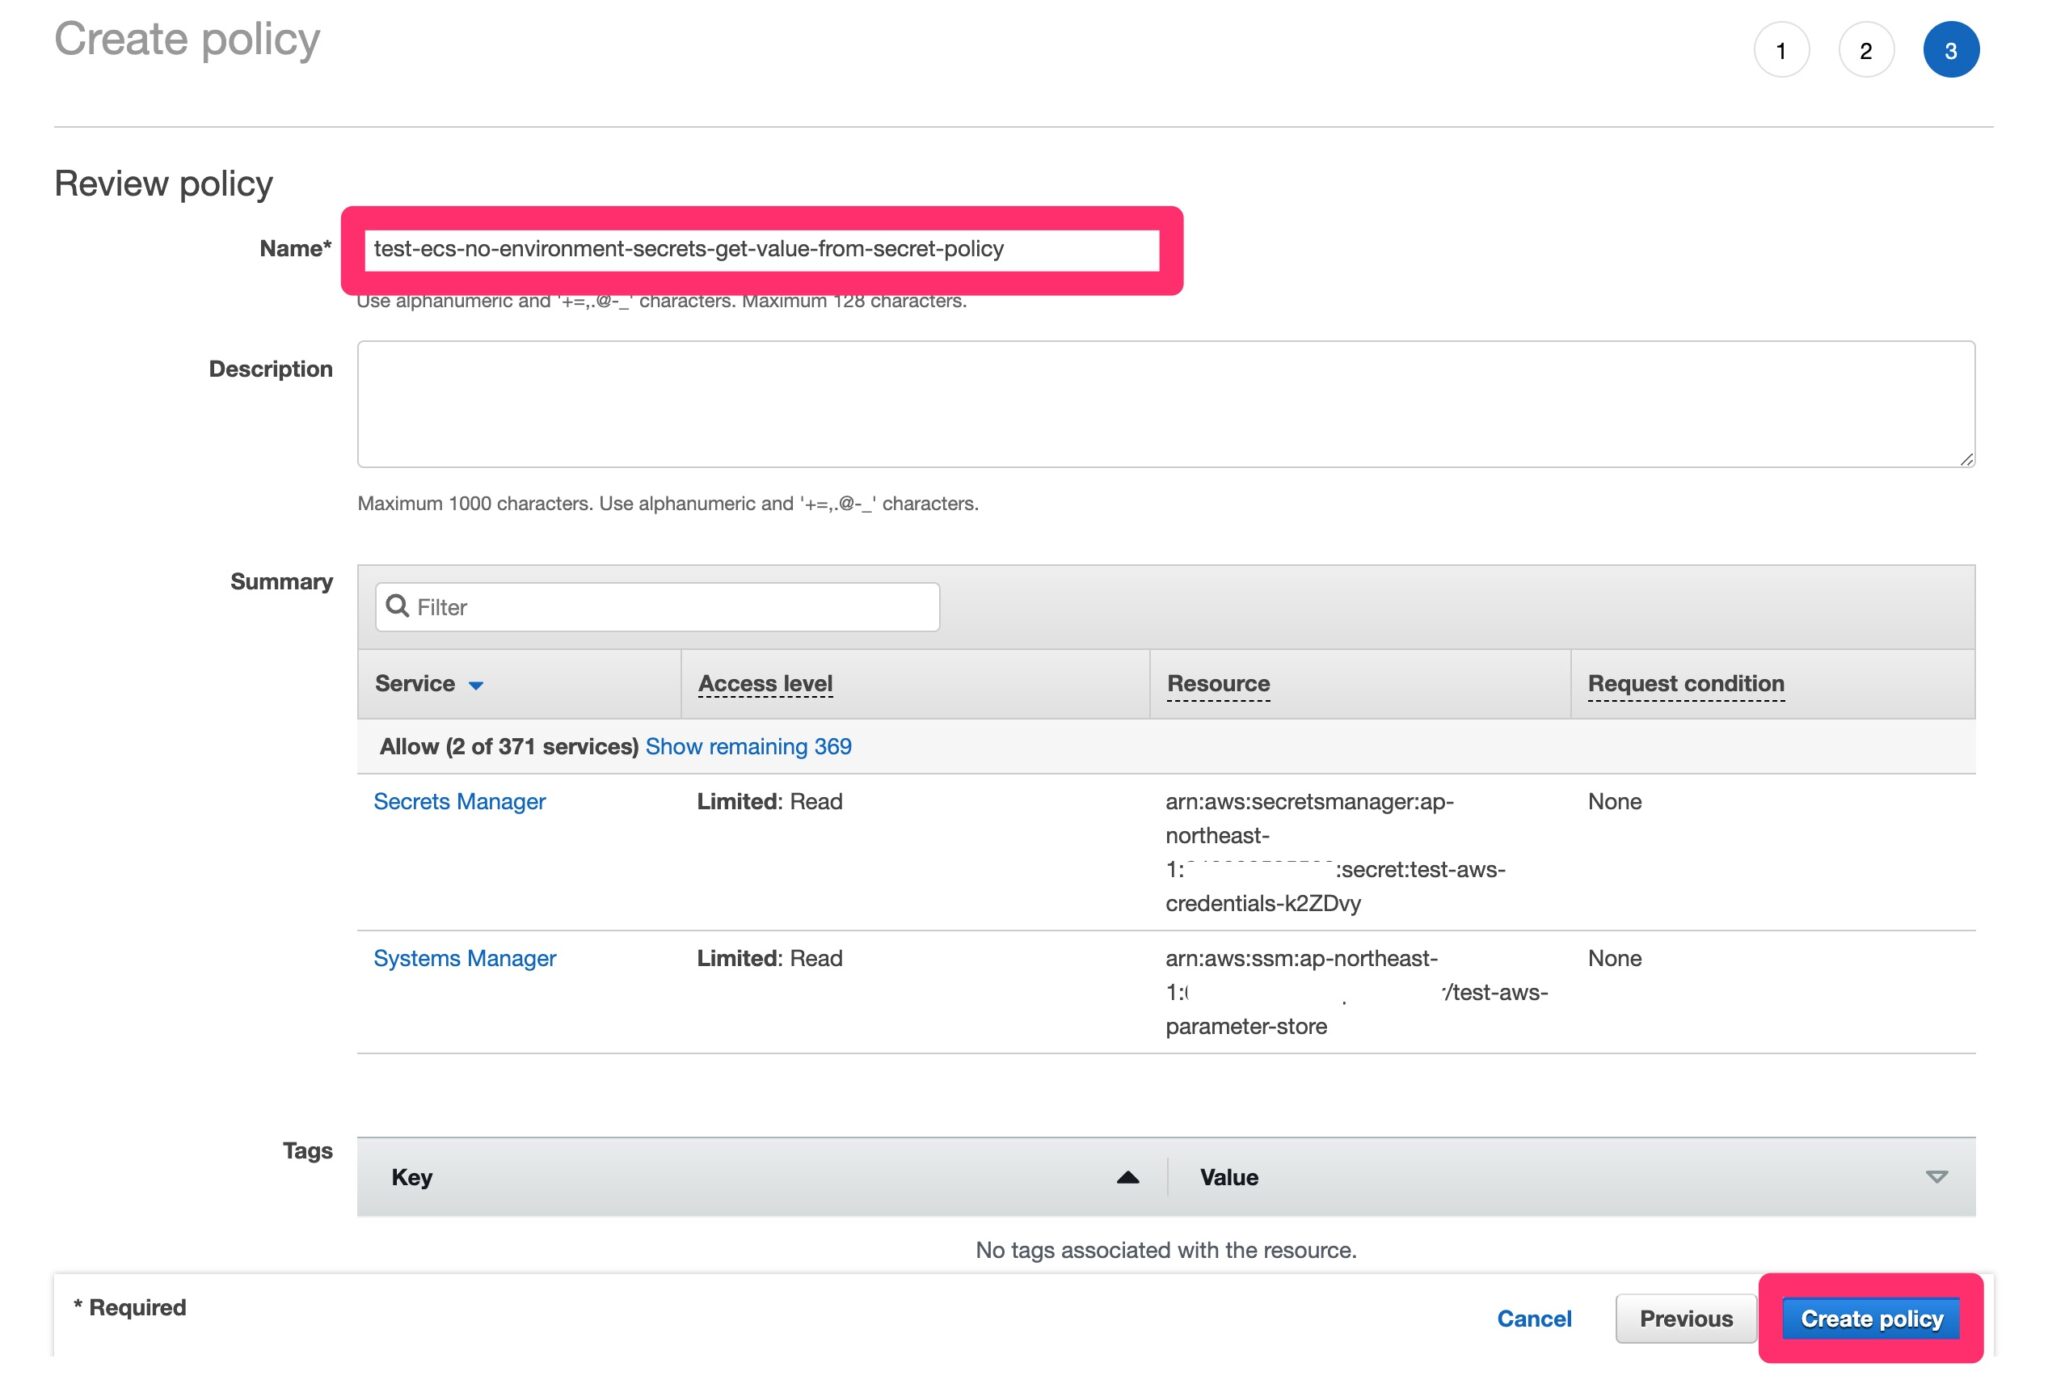Expand Show remaining 369 services
2048x1397 pixels.
tap(748, 746)
